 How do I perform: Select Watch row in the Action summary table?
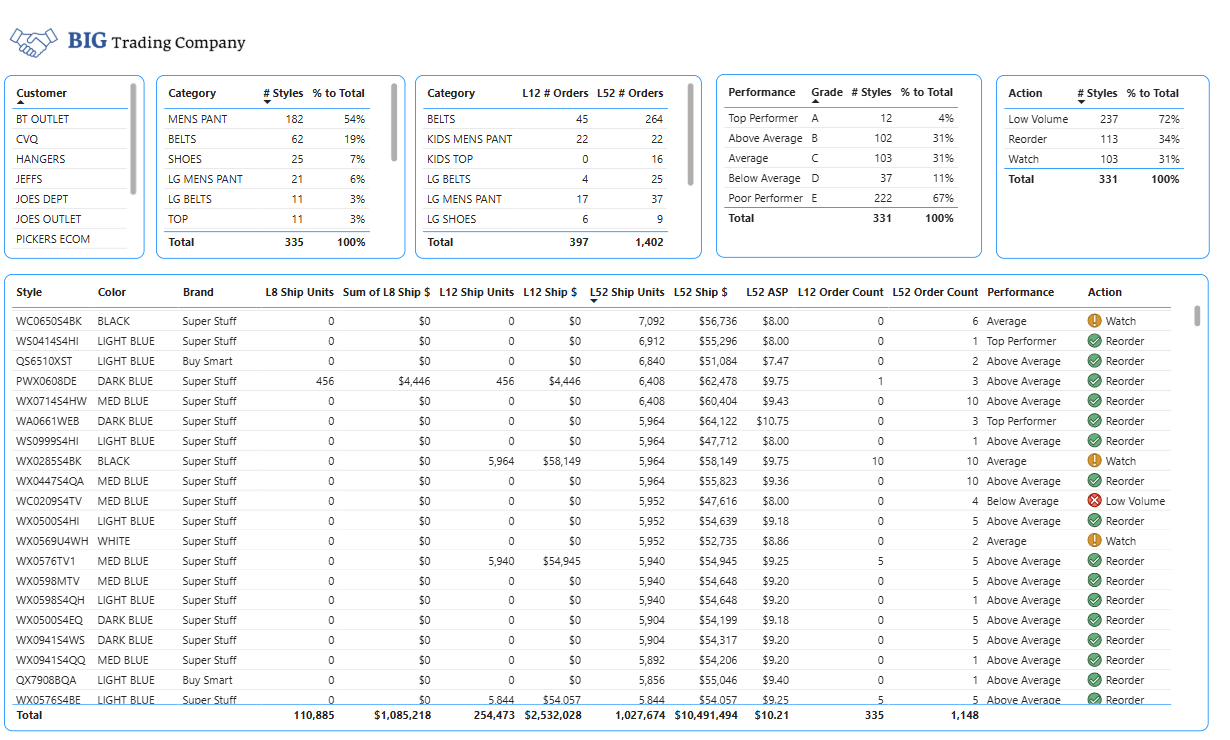click(x=1094, y=159)
